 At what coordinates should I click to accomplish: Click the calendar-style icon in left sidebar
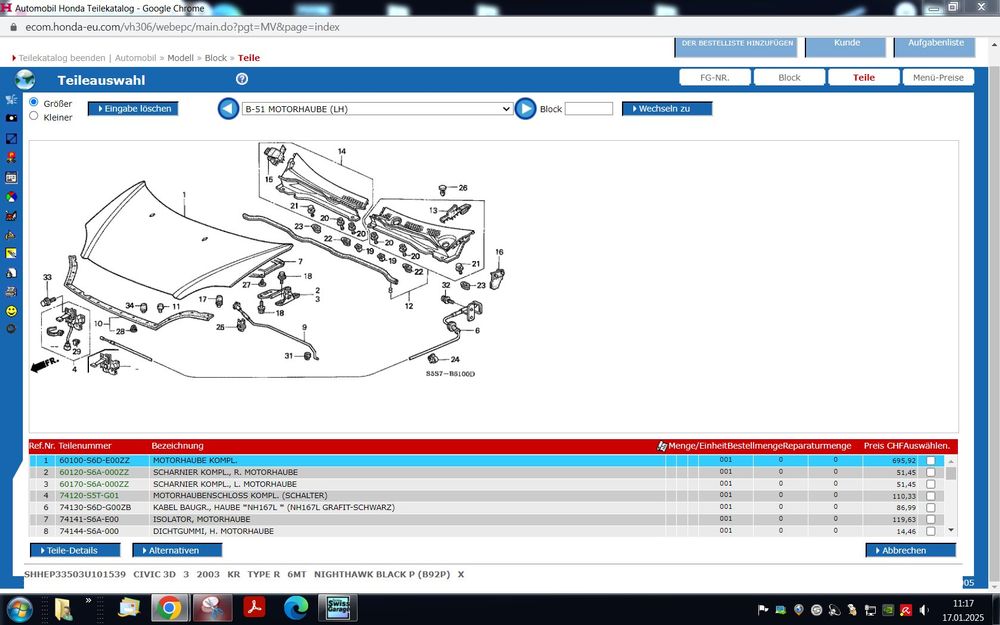click(11, 177)
